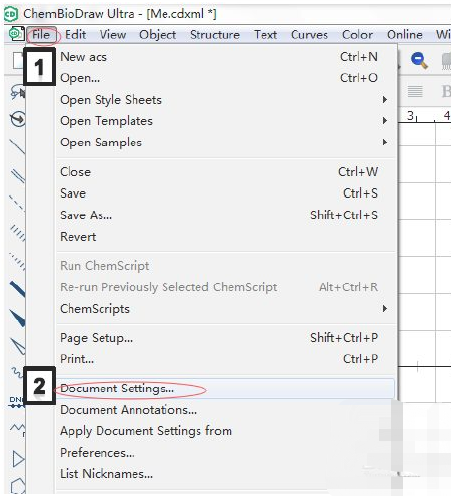The image size is (451, 496).
Task: Open Document Annotations... entry
Action: [225, 410]
